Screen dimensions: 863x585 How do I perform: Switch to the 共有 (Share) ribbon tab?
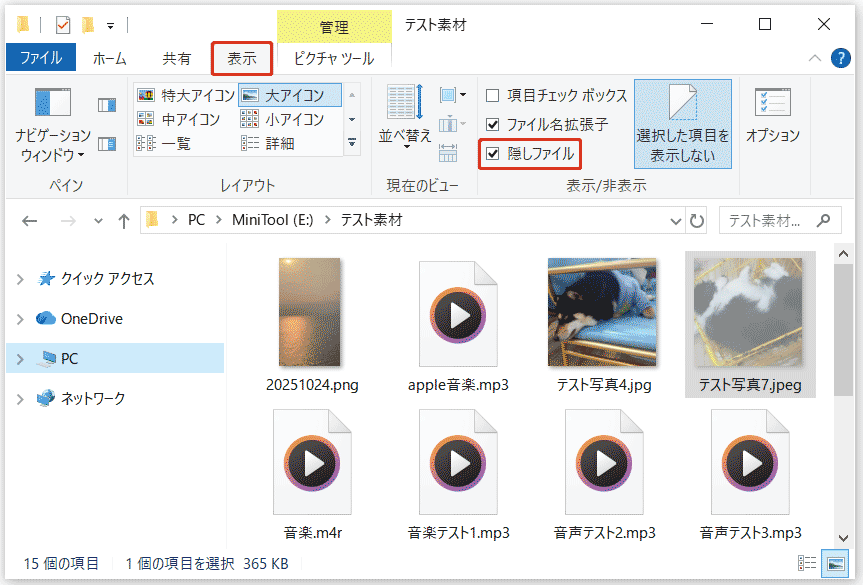pyautogui.click(x=176, y=58)
